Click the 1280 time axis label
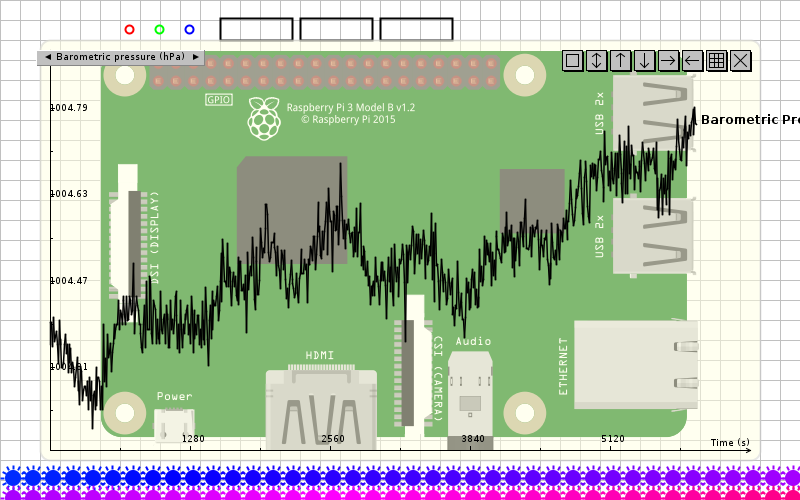This screenshot has width=800, height=500. pos(193,439)
